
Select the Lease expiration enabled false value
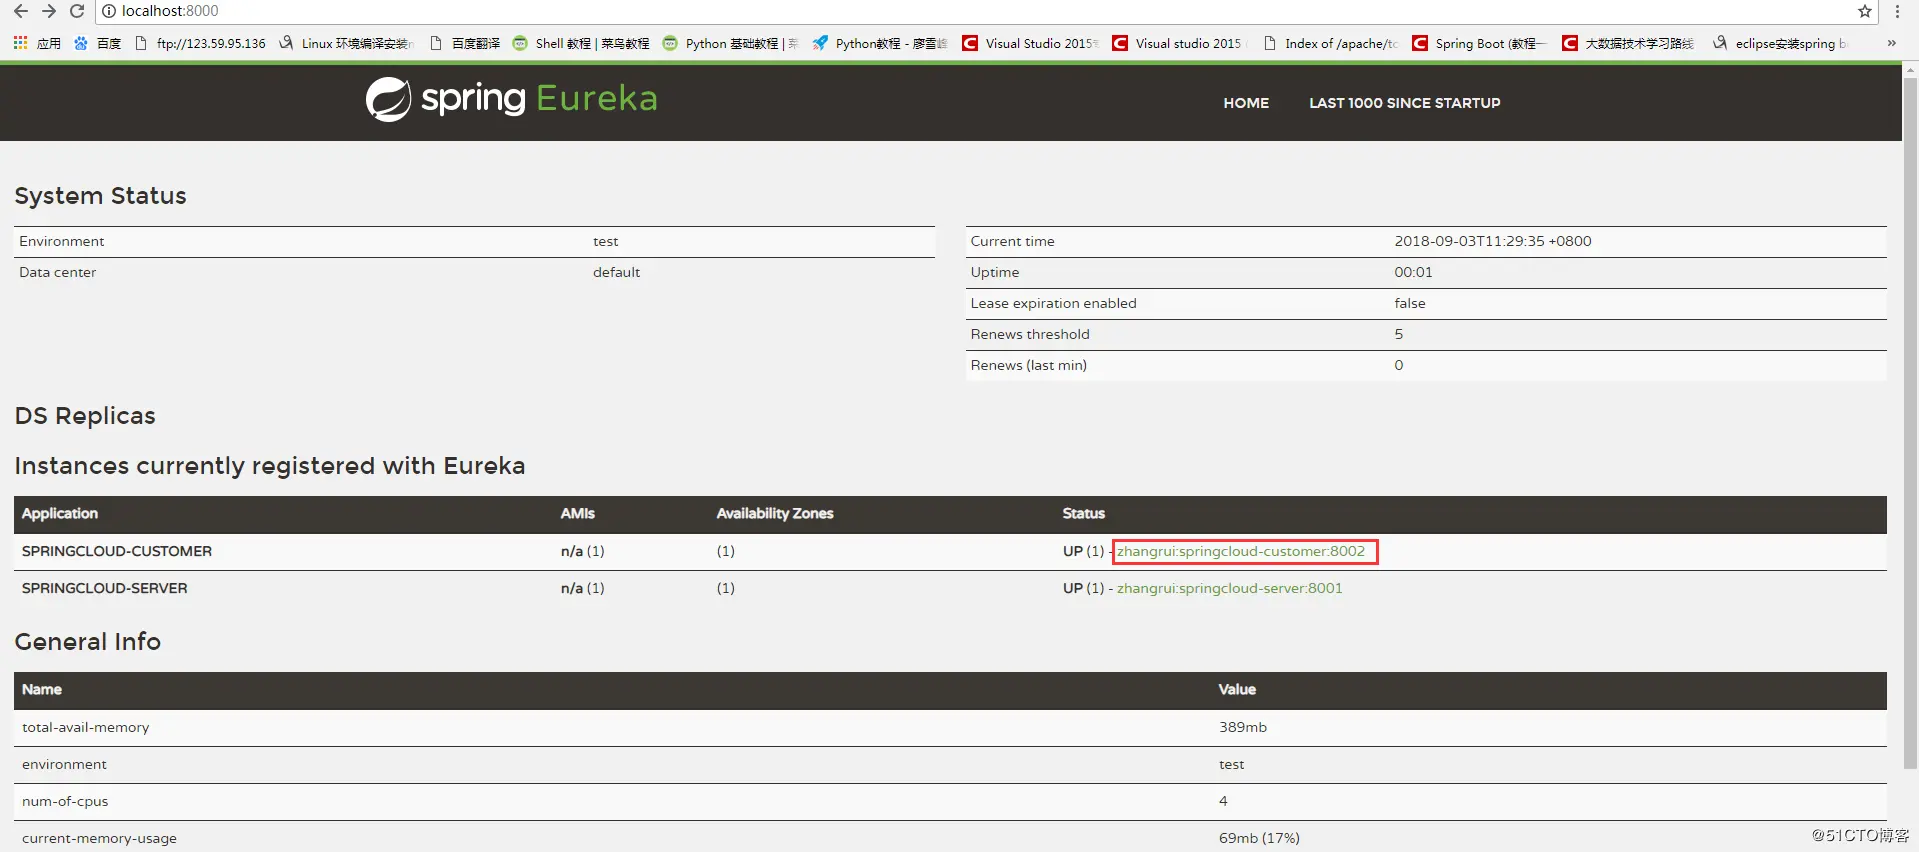1410,303
